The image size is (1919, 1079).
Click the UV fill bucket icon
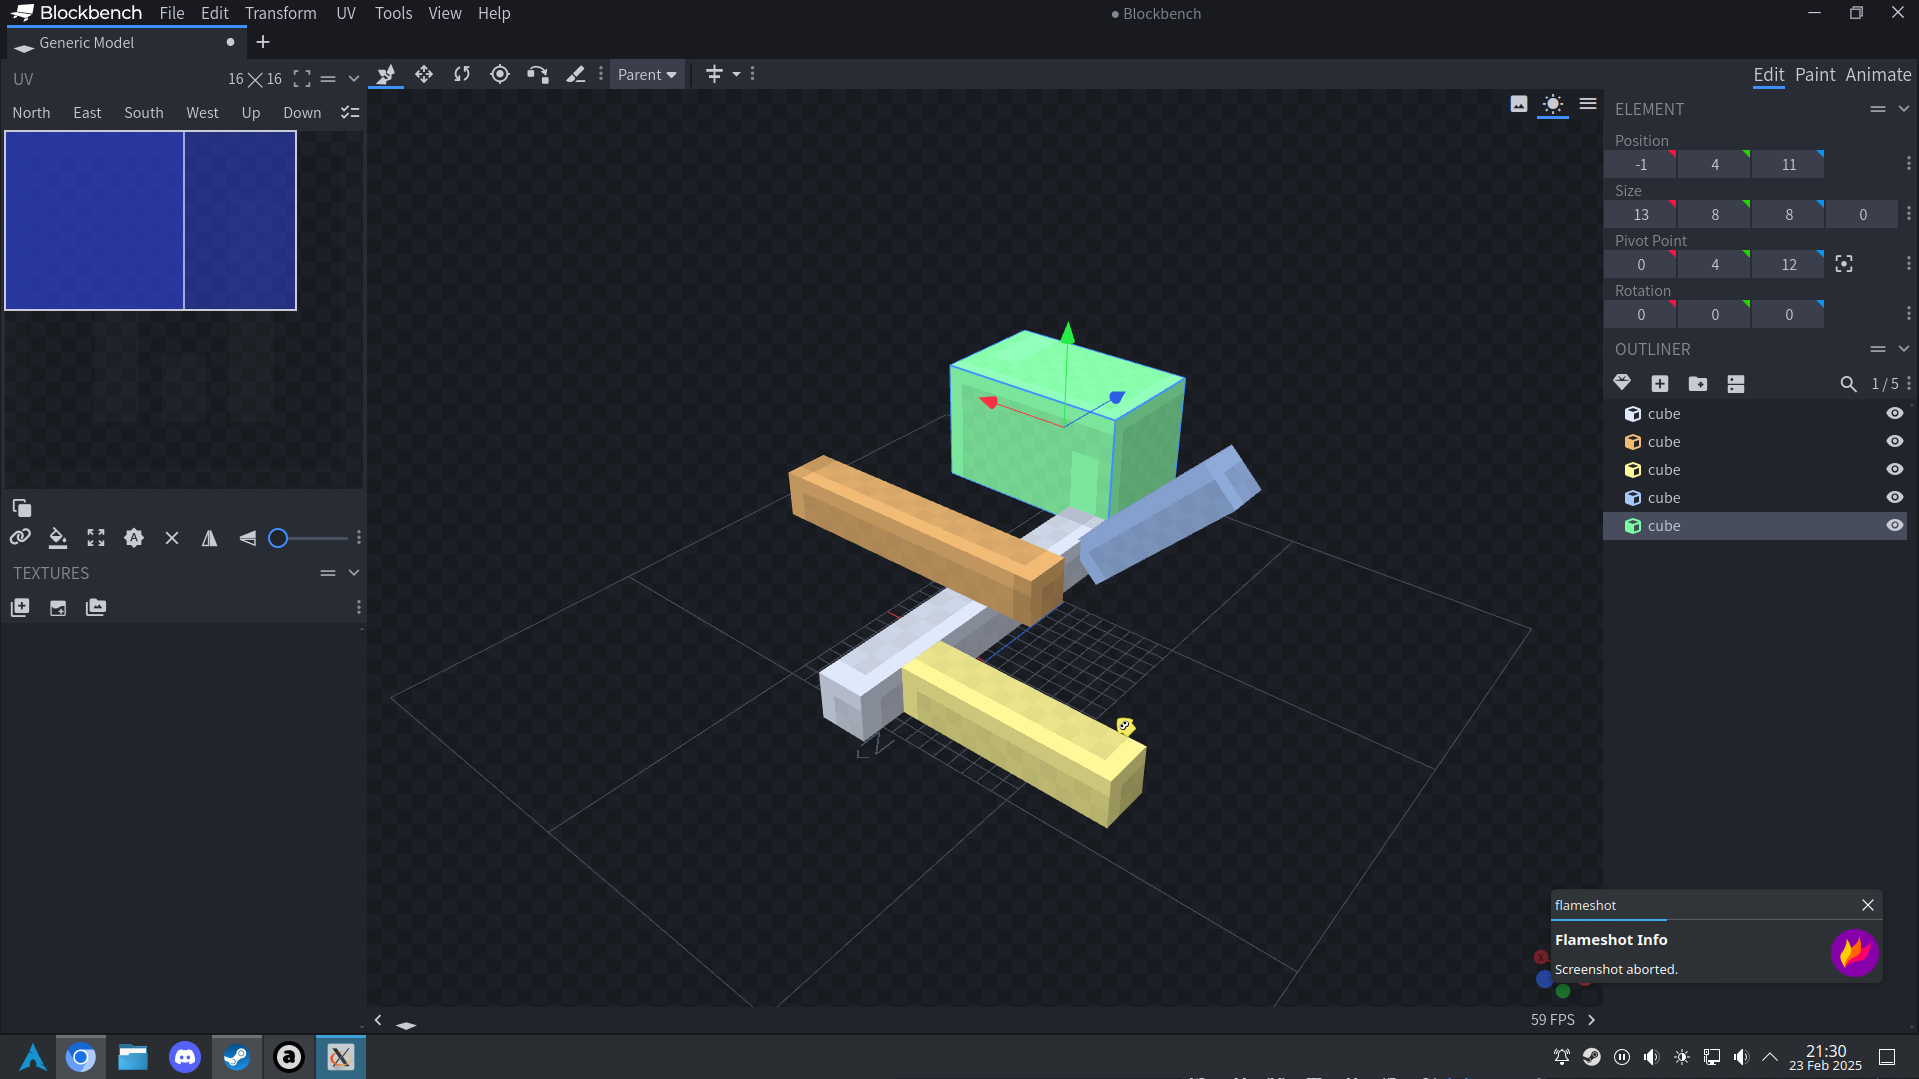click(x=58, y=538)
